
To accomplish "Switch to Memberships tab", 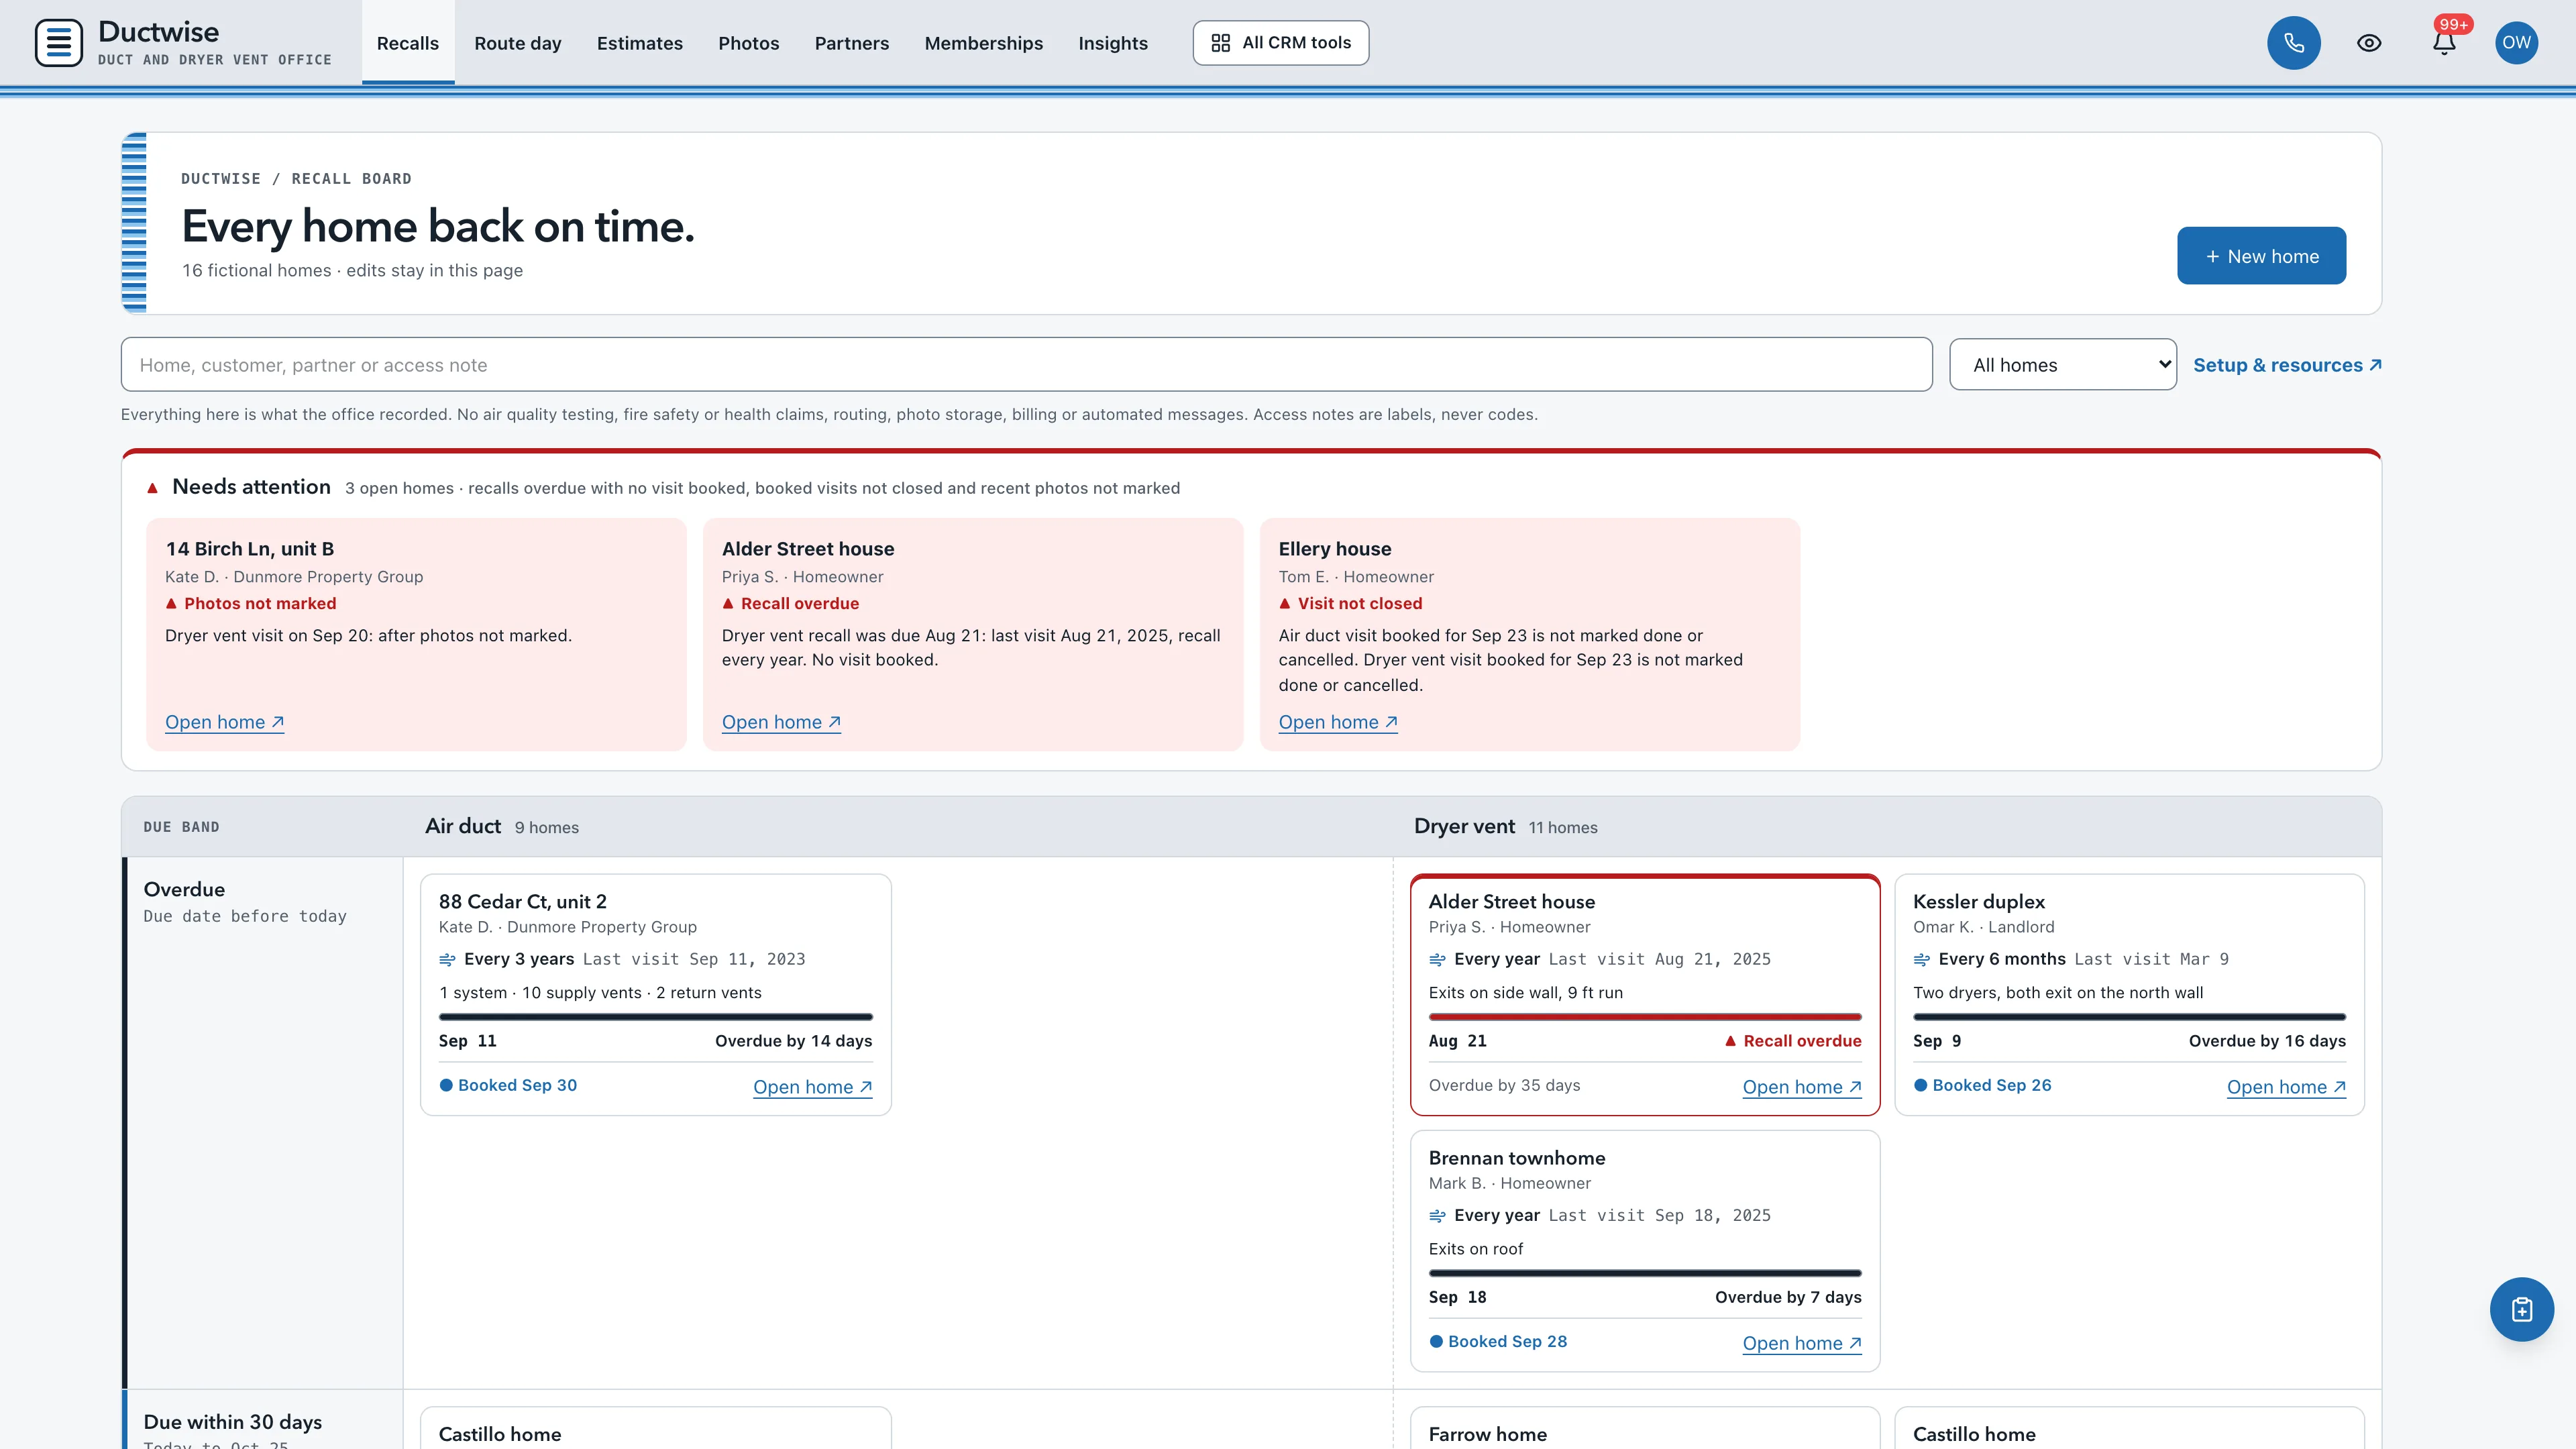I will pos(984,43).
